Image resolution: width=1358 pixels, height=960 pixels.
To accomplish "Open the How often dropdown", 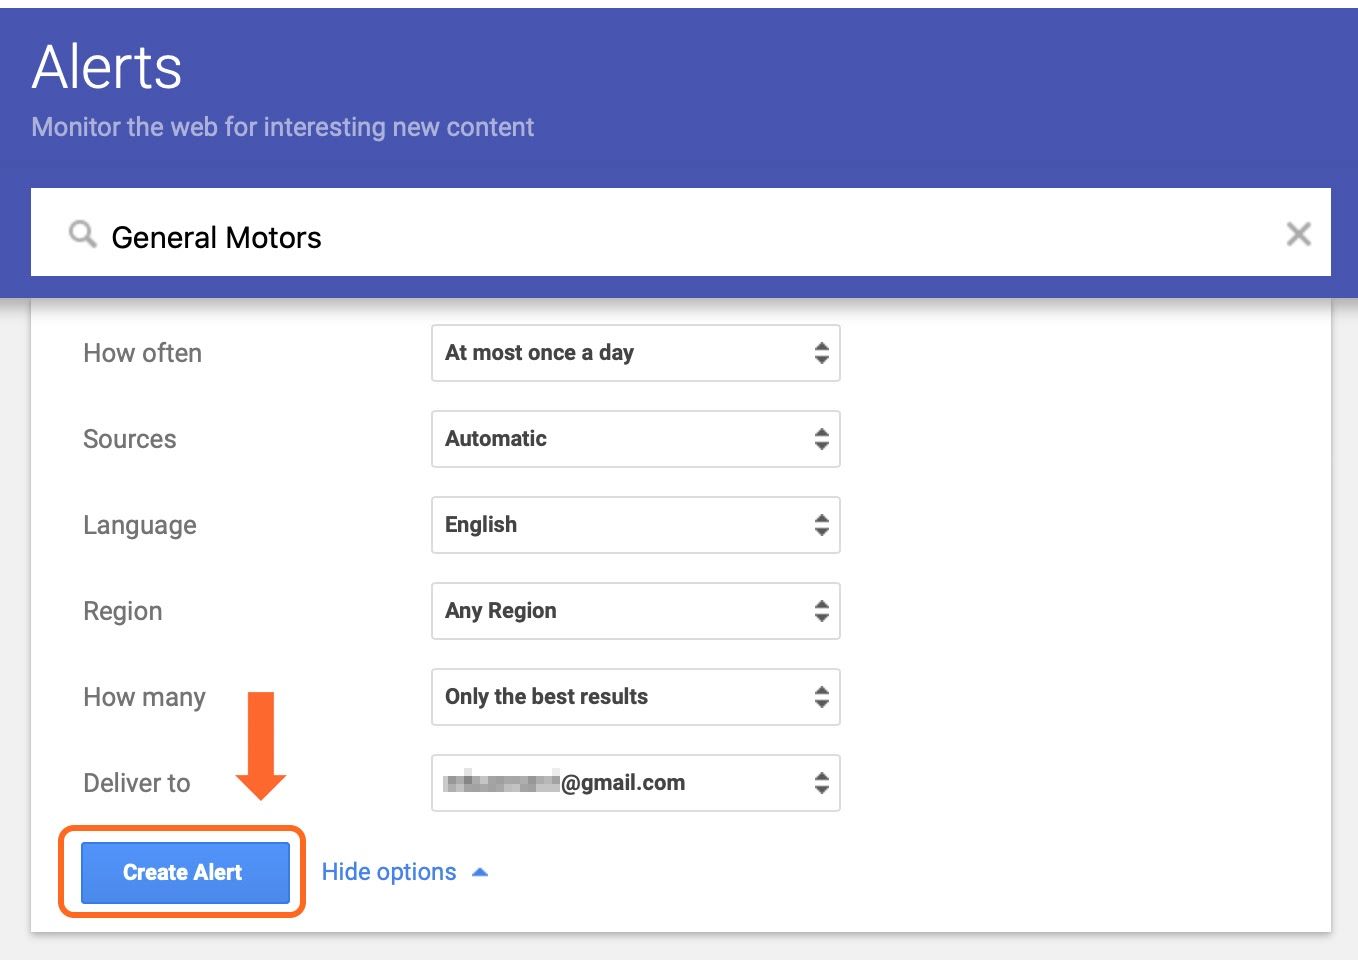I will click(635, 353).
